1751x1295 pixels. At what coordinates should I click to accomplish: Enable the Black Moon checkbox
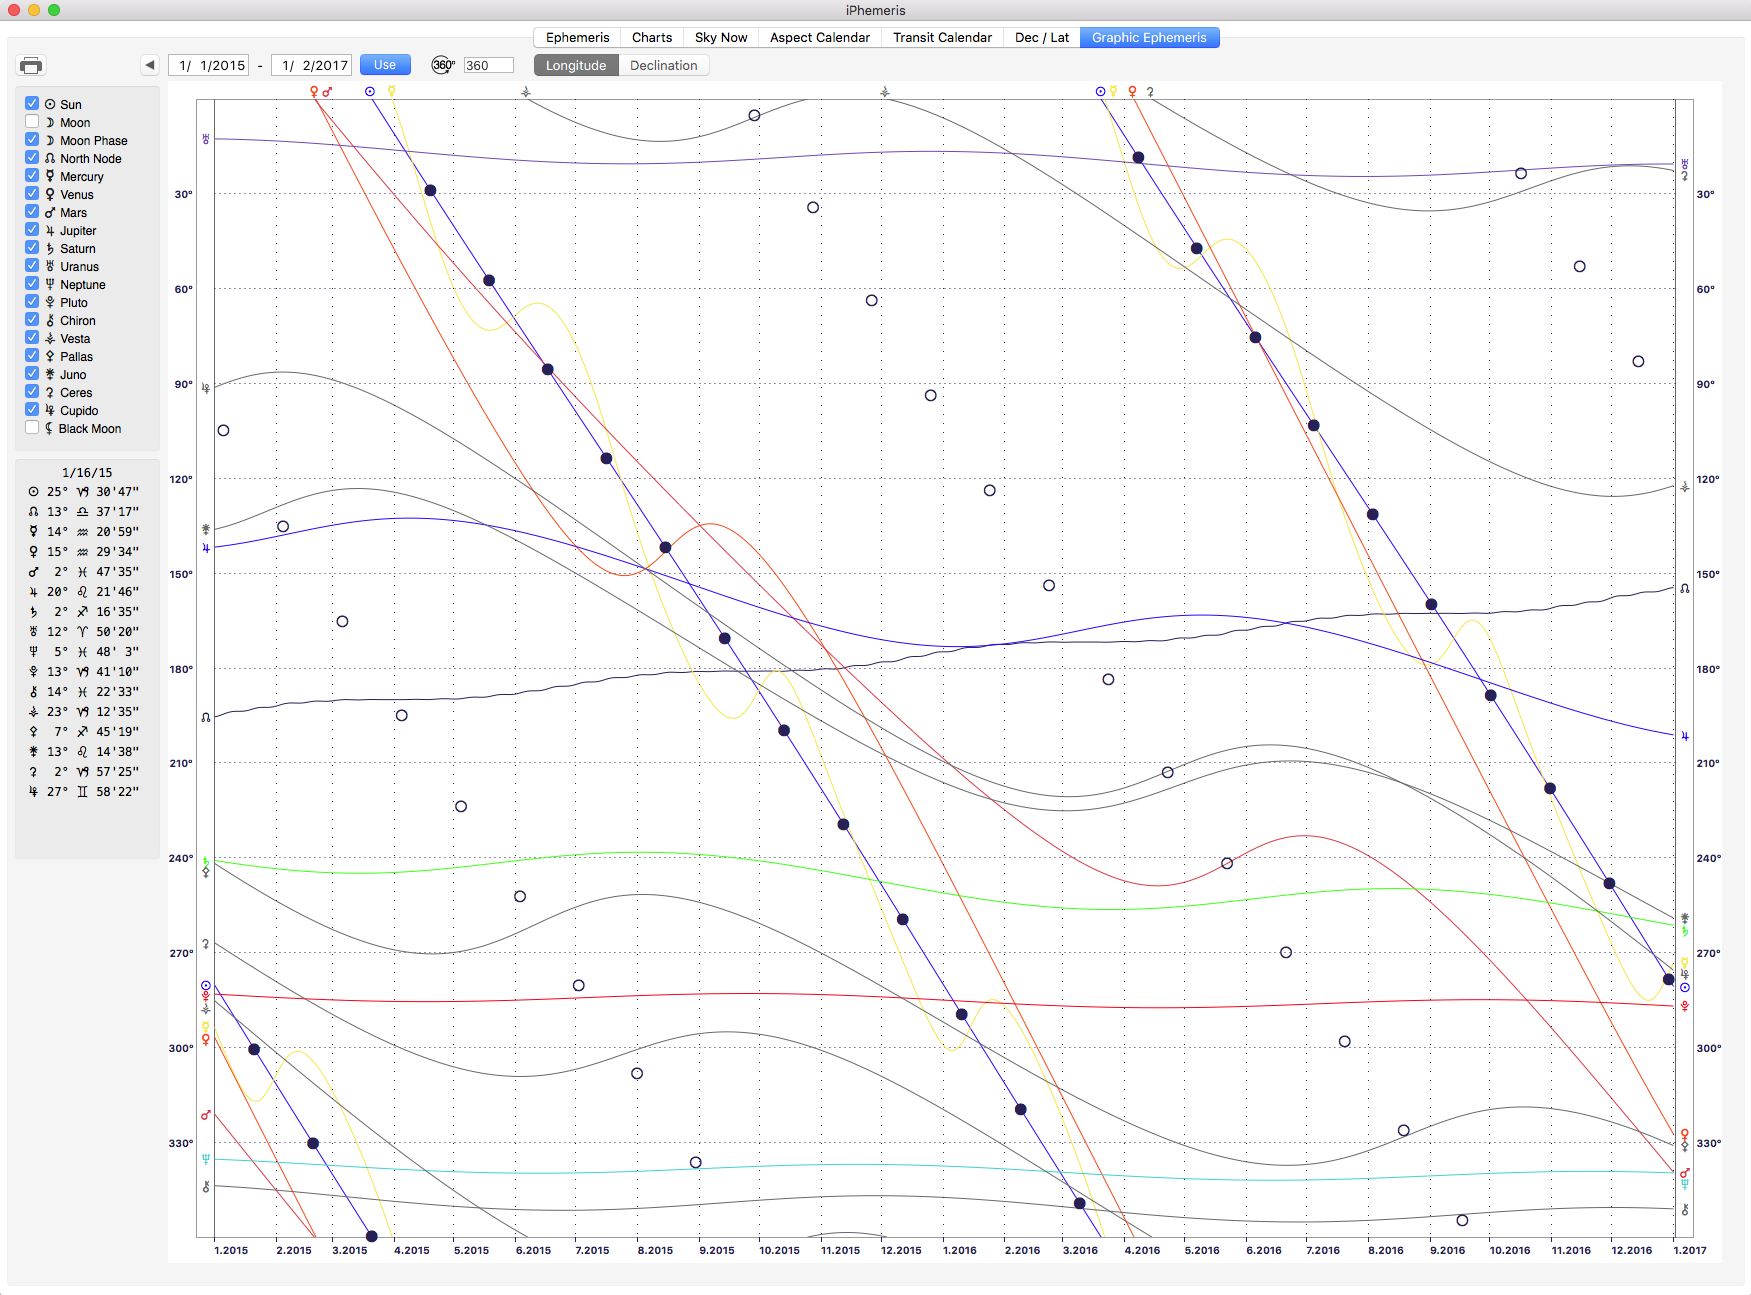pos(32,427)
